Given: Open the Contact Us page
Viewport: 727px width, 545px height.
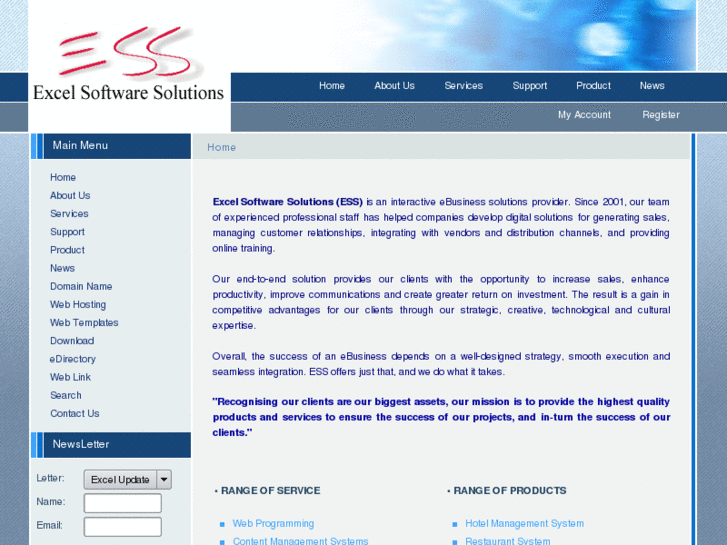Looking at the screenshot, I should pyautogui.click(x=75, y=413).
